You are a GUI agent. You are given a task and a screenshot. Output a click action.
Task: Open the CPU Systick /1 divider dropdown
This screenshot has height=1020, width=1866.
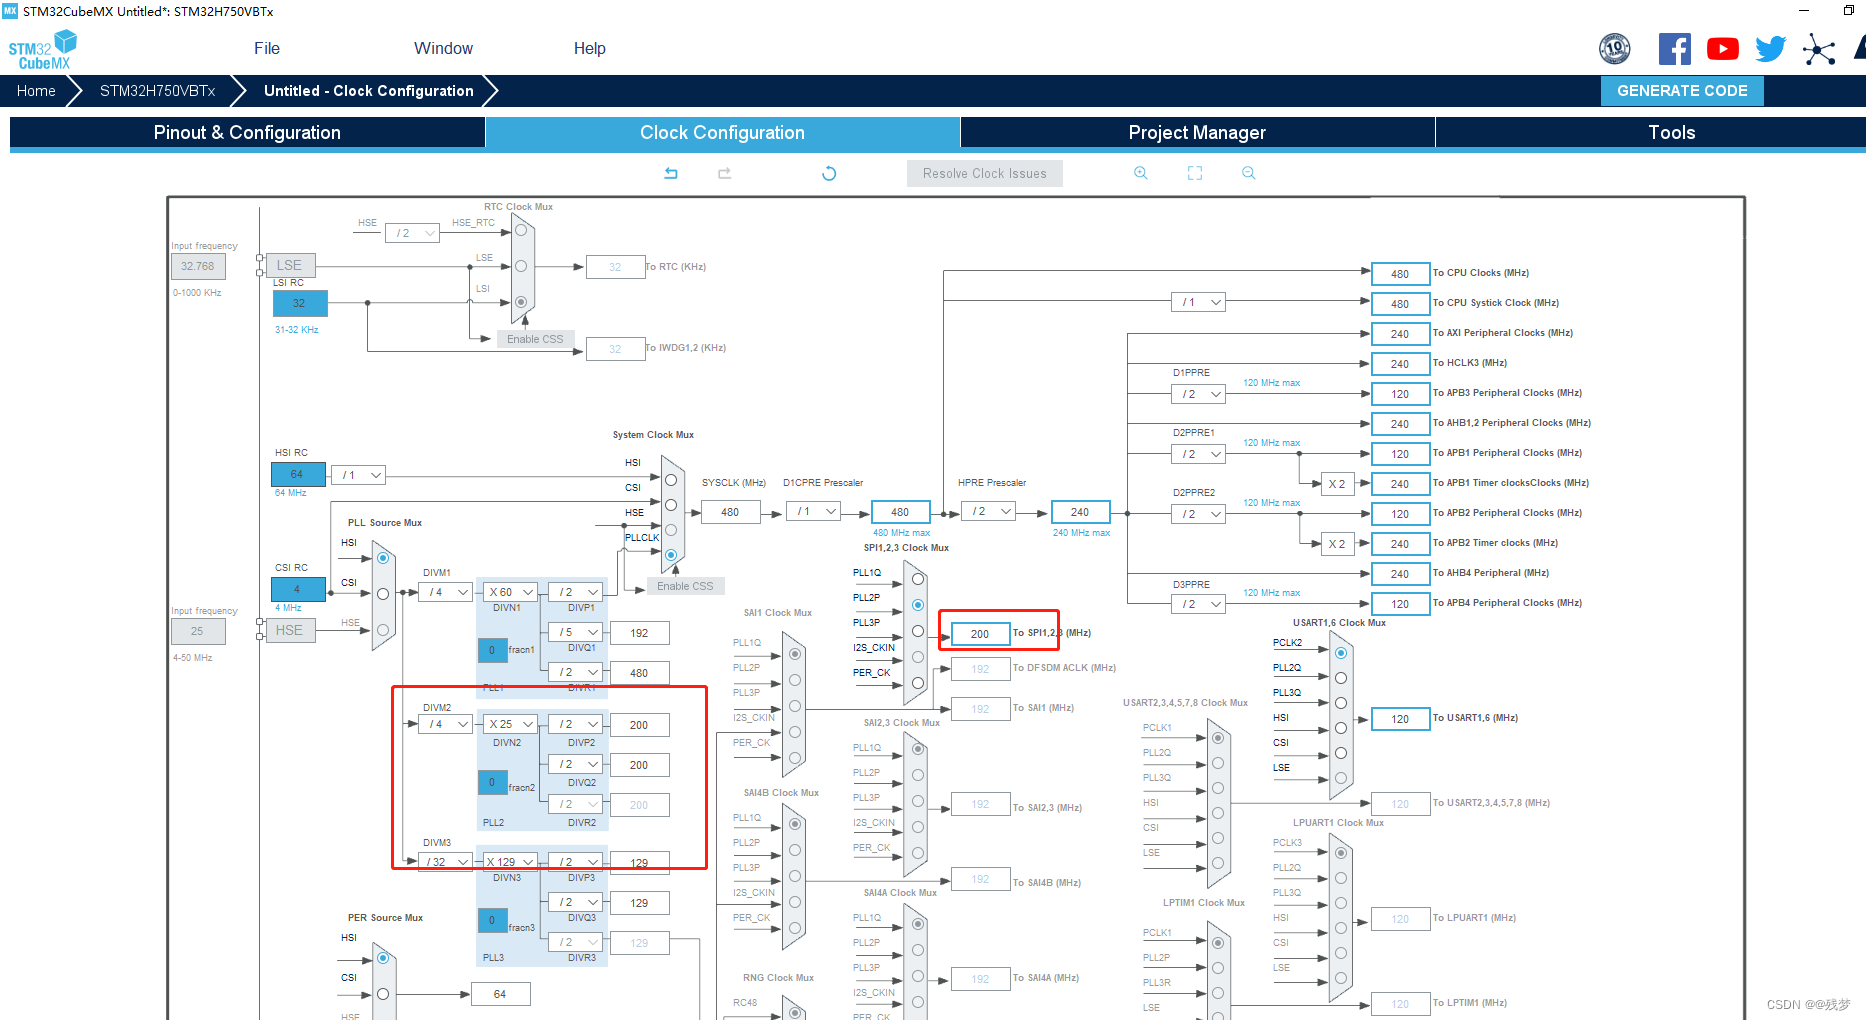[x=1198, y=302]
